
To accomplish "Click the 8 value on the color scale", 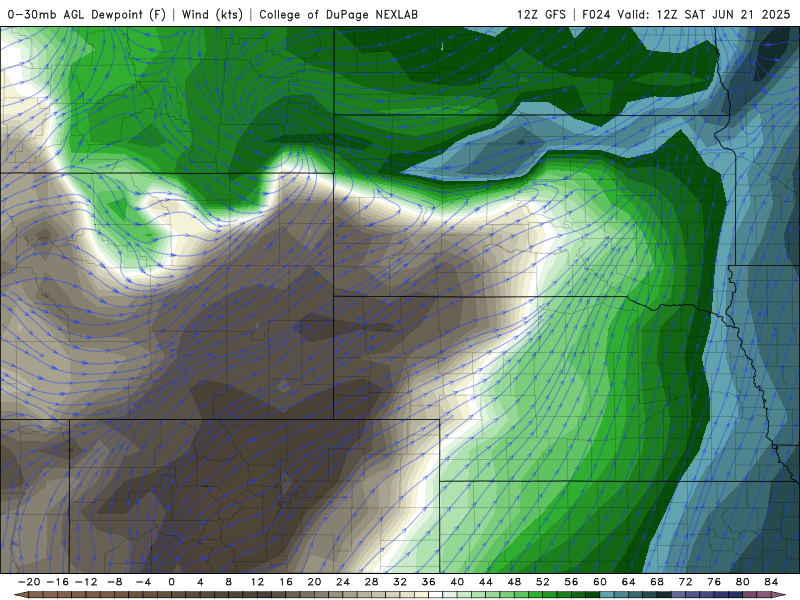I will tap(229, 582).
